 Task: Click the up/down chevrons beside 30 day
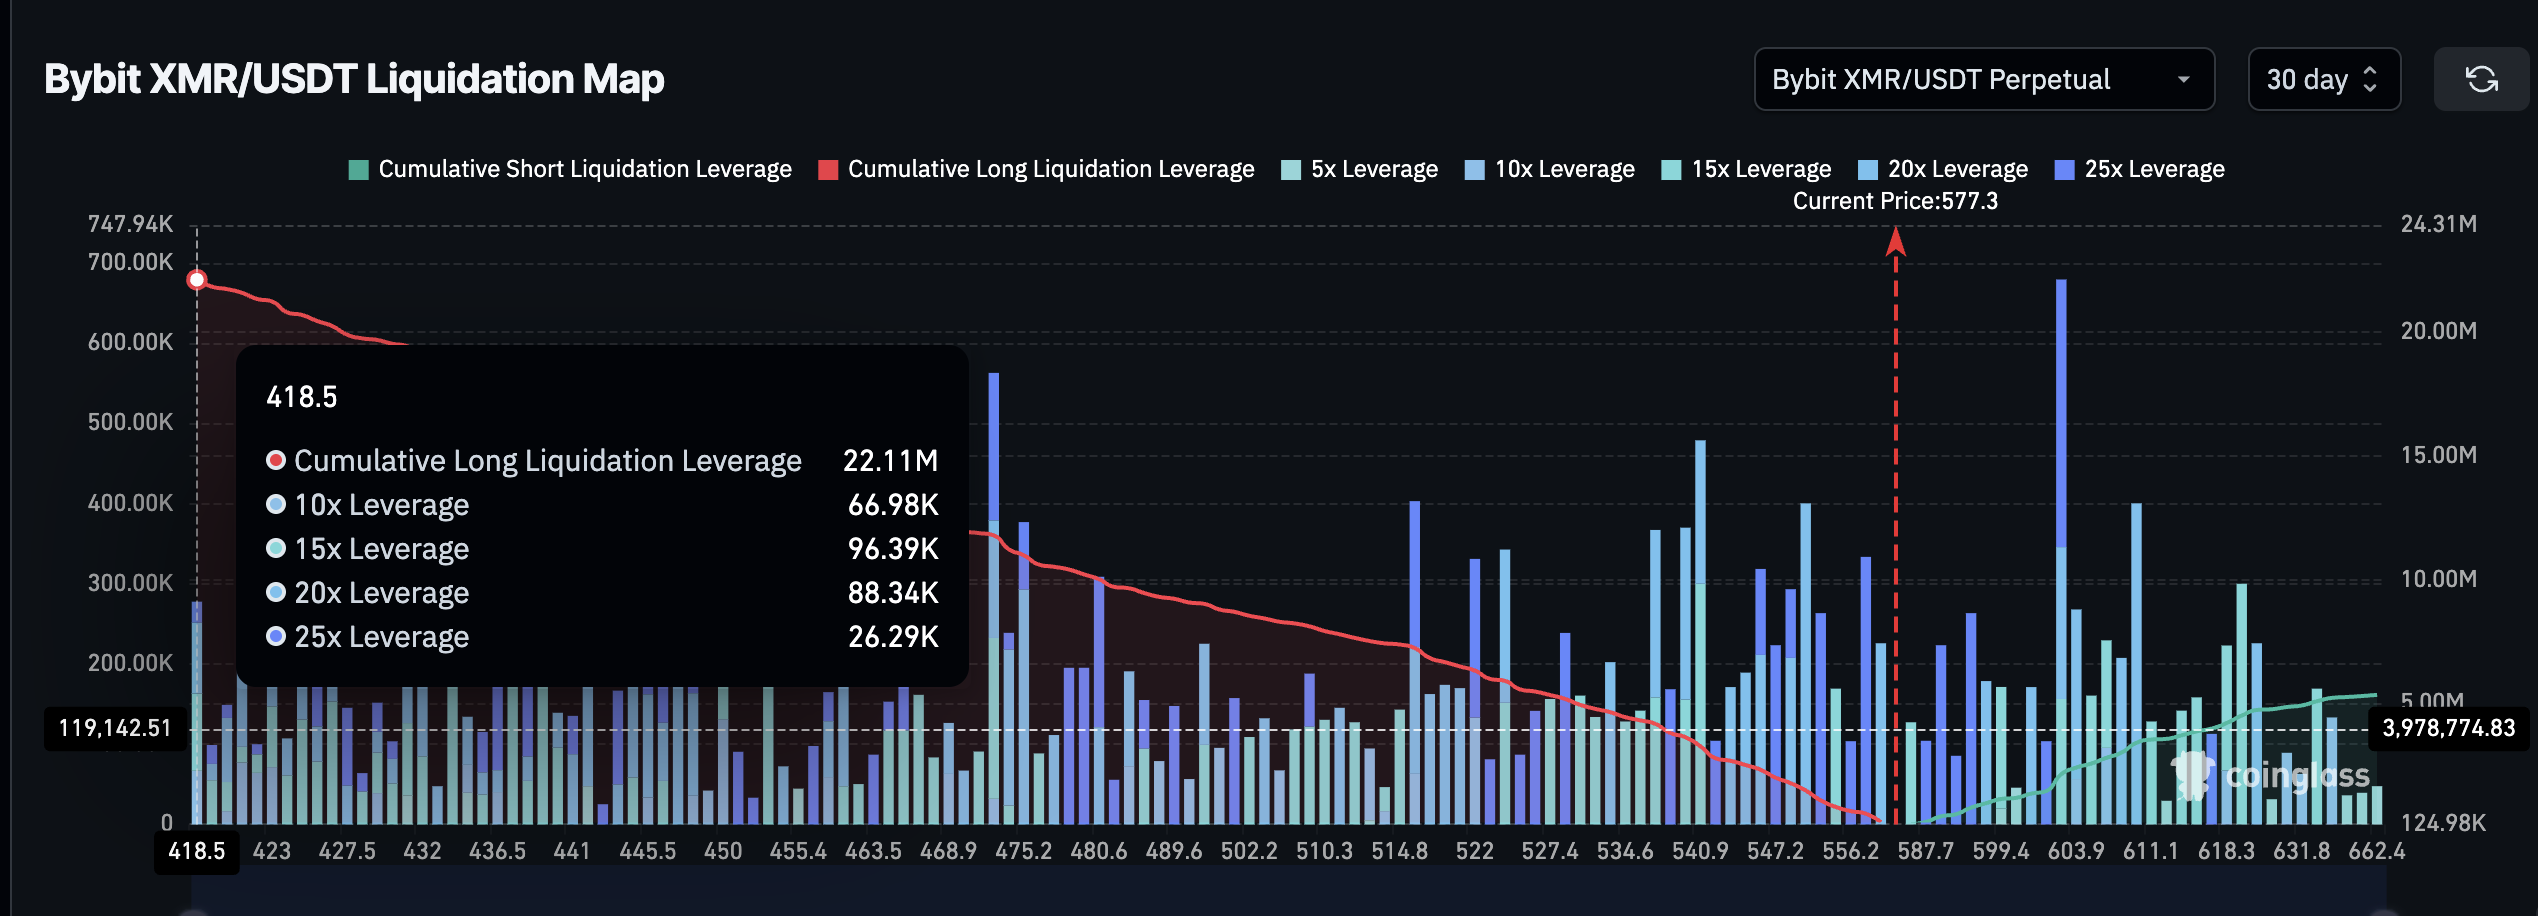coord(2370,79)
